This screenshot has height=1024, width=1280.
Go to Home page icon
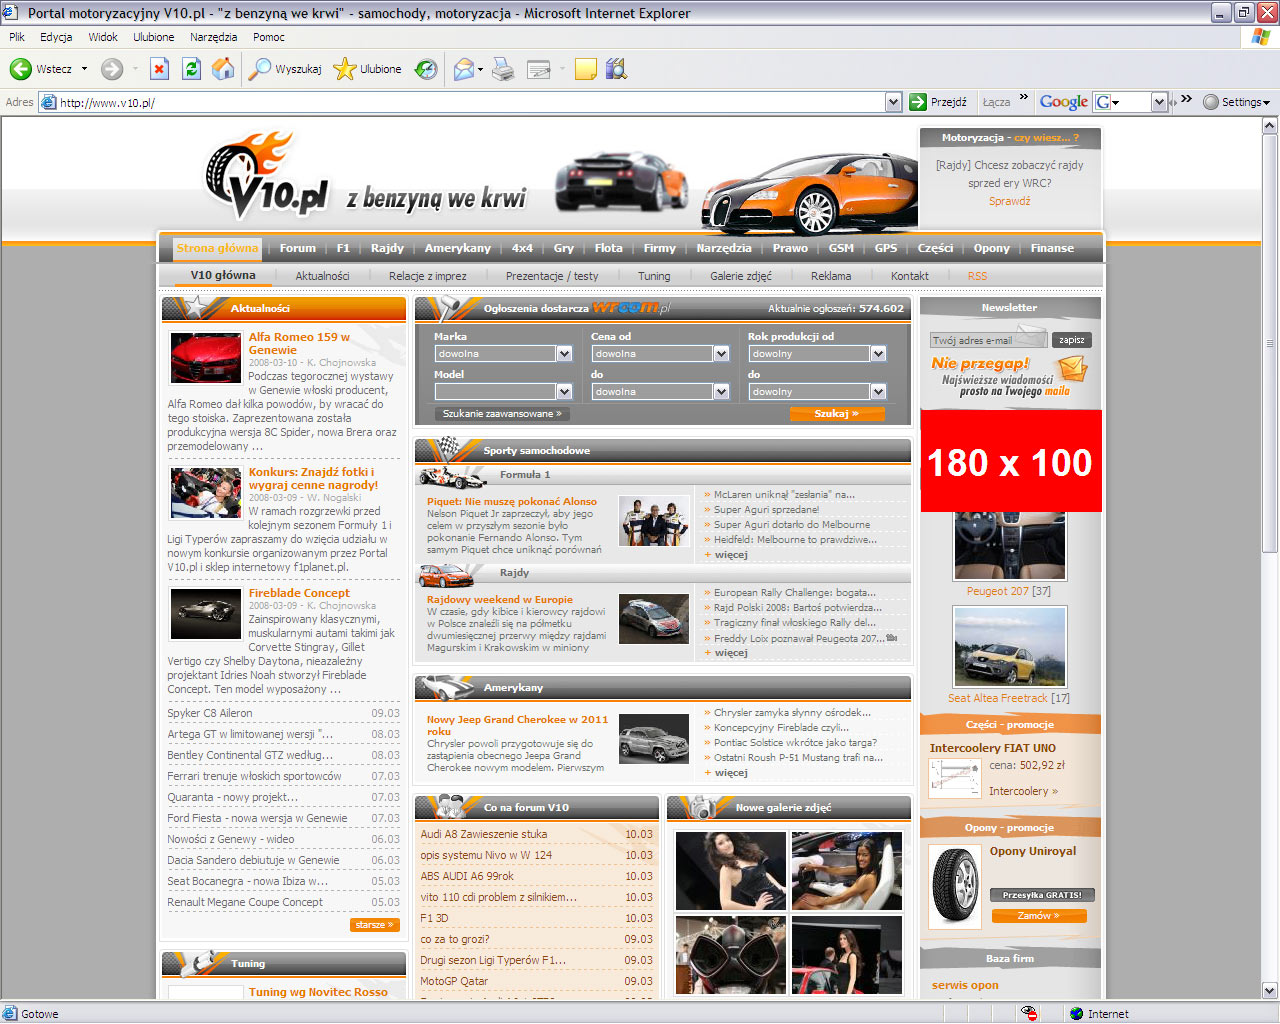(x=223, y=69)
